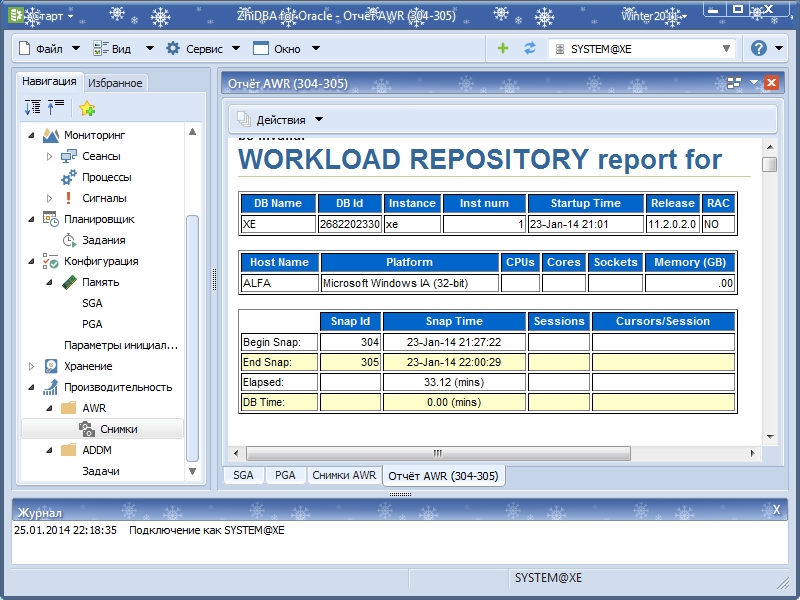This screenshot has height=600, width=800.
Task: Click report scroll right arrow
Action: [x=753, y=453]
